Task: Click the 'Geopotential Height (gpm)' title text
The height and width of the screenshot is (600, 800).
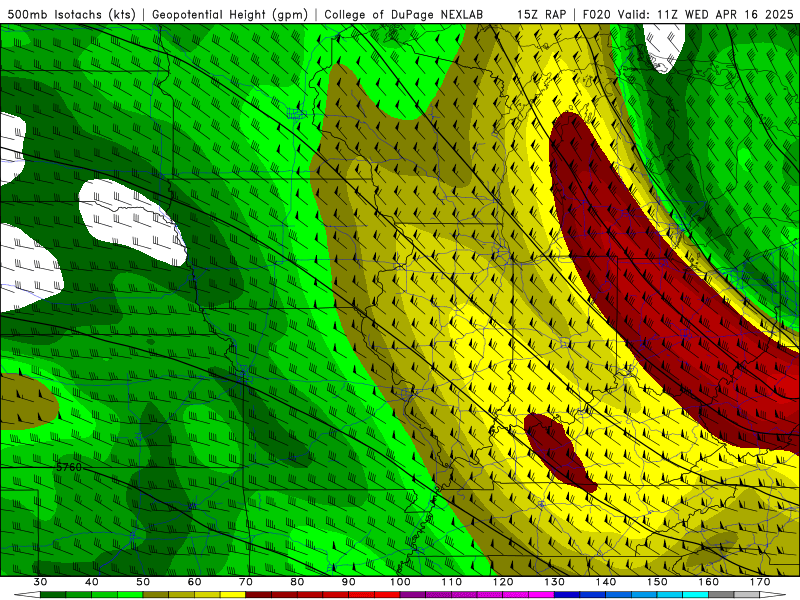Action: 230,15
